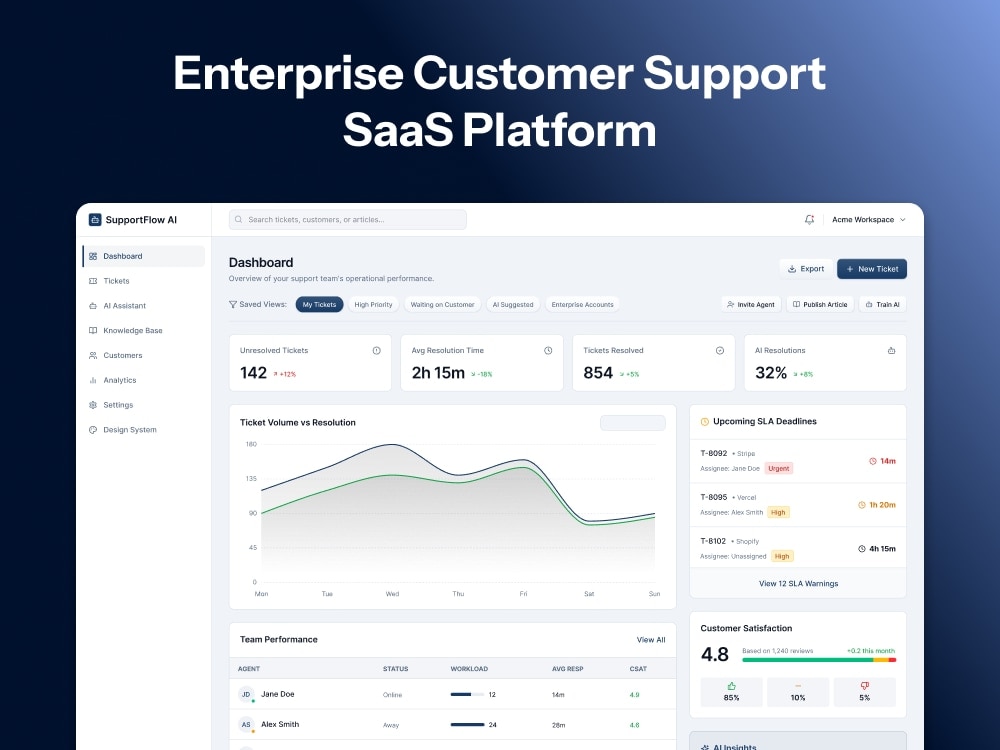Screen dimensions: 1000x750
Task: Select the My Tickets saved view
Action: pos(320,305)
